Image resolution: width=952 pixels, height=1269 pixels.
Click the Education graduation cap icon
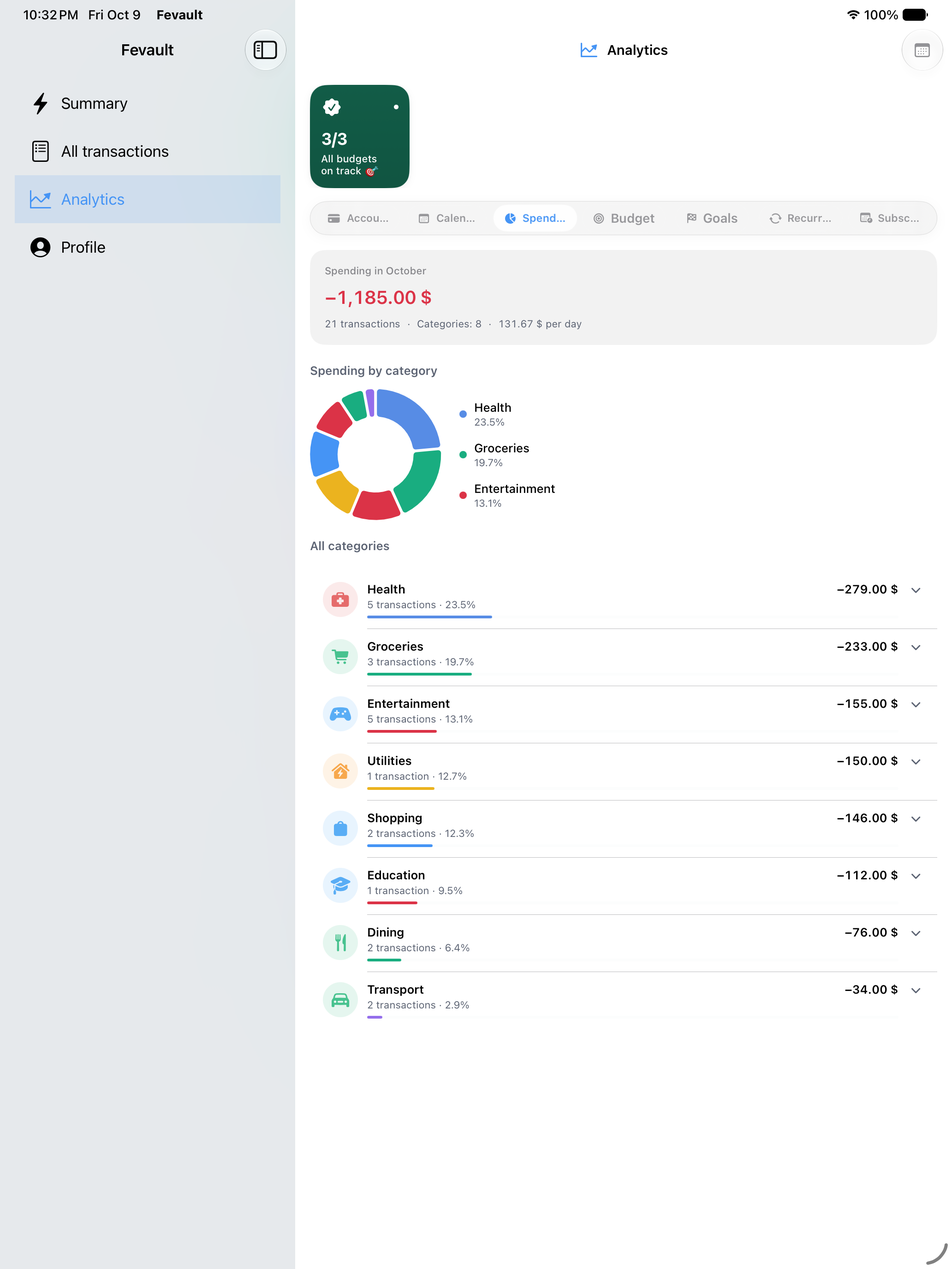pyautogui.click(x=340, y=885)
